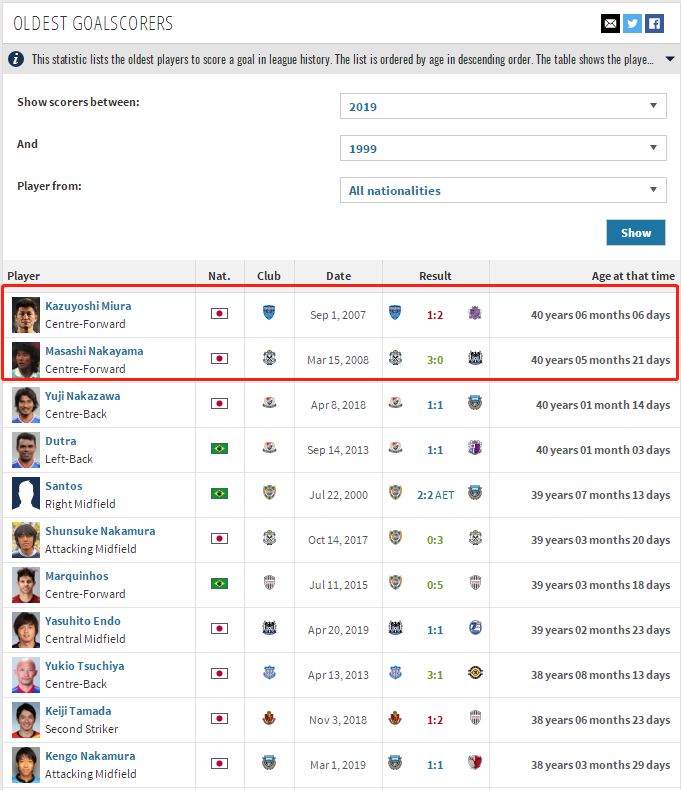Click away team crest in Mar 1, 2019 match

click(475, 762)
